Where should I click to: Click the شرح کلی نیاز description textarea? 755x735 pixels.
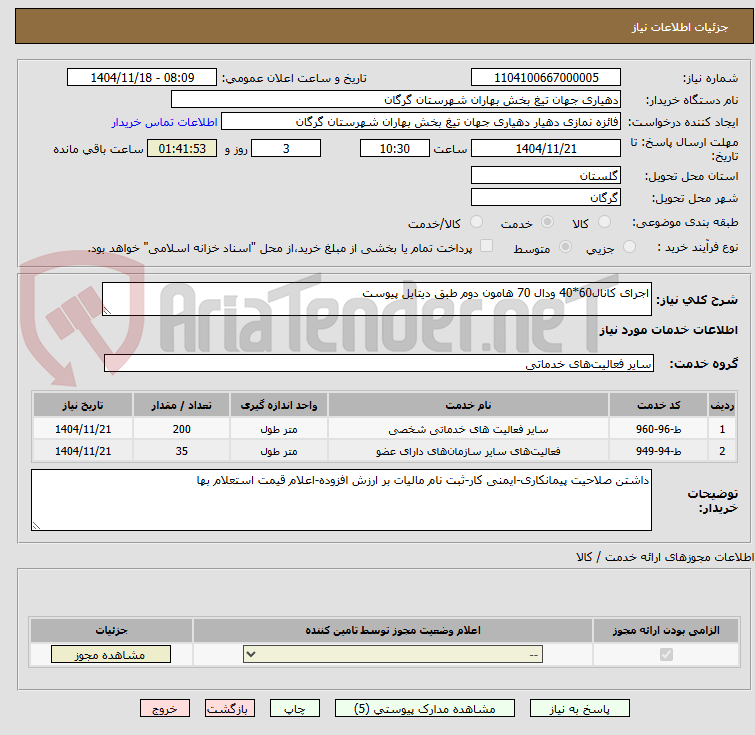(377, 299)
